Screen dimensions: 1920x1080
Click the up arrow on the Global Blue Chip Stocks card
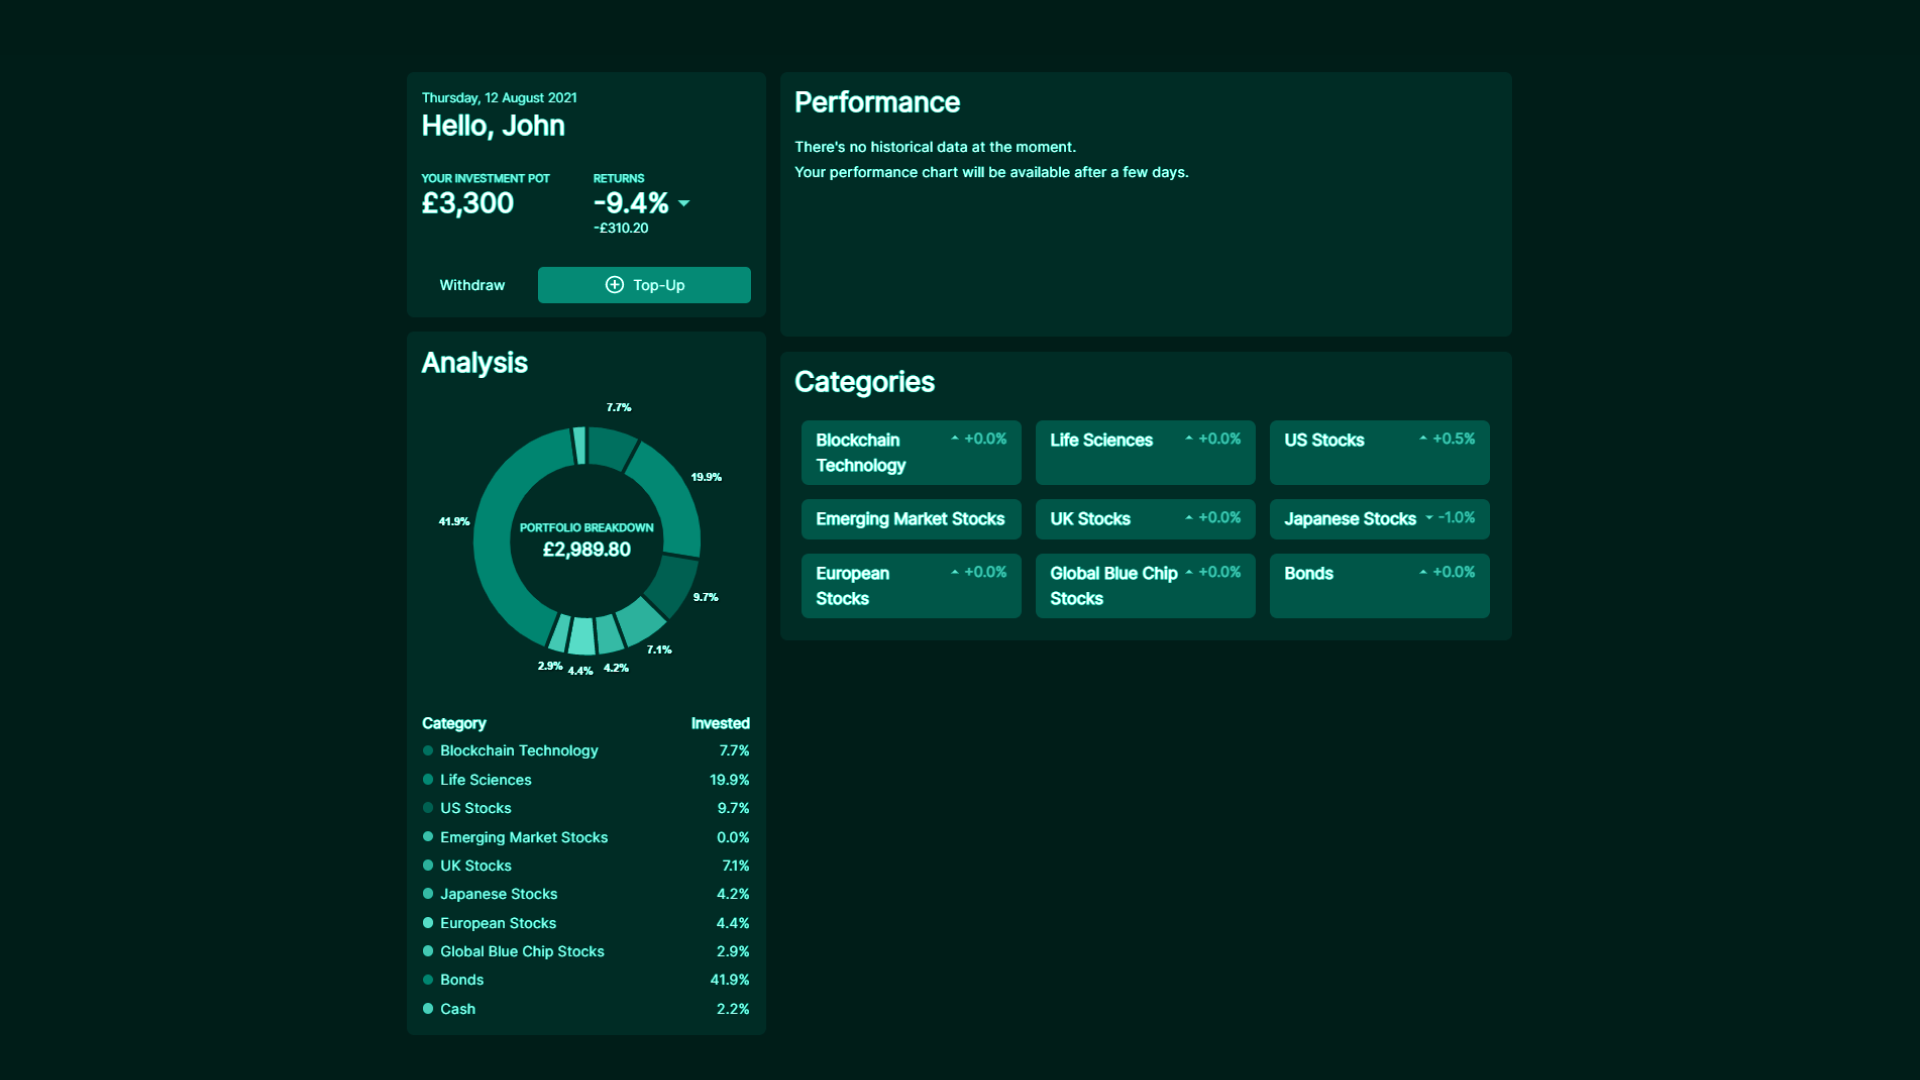[x=1190, y=571]
